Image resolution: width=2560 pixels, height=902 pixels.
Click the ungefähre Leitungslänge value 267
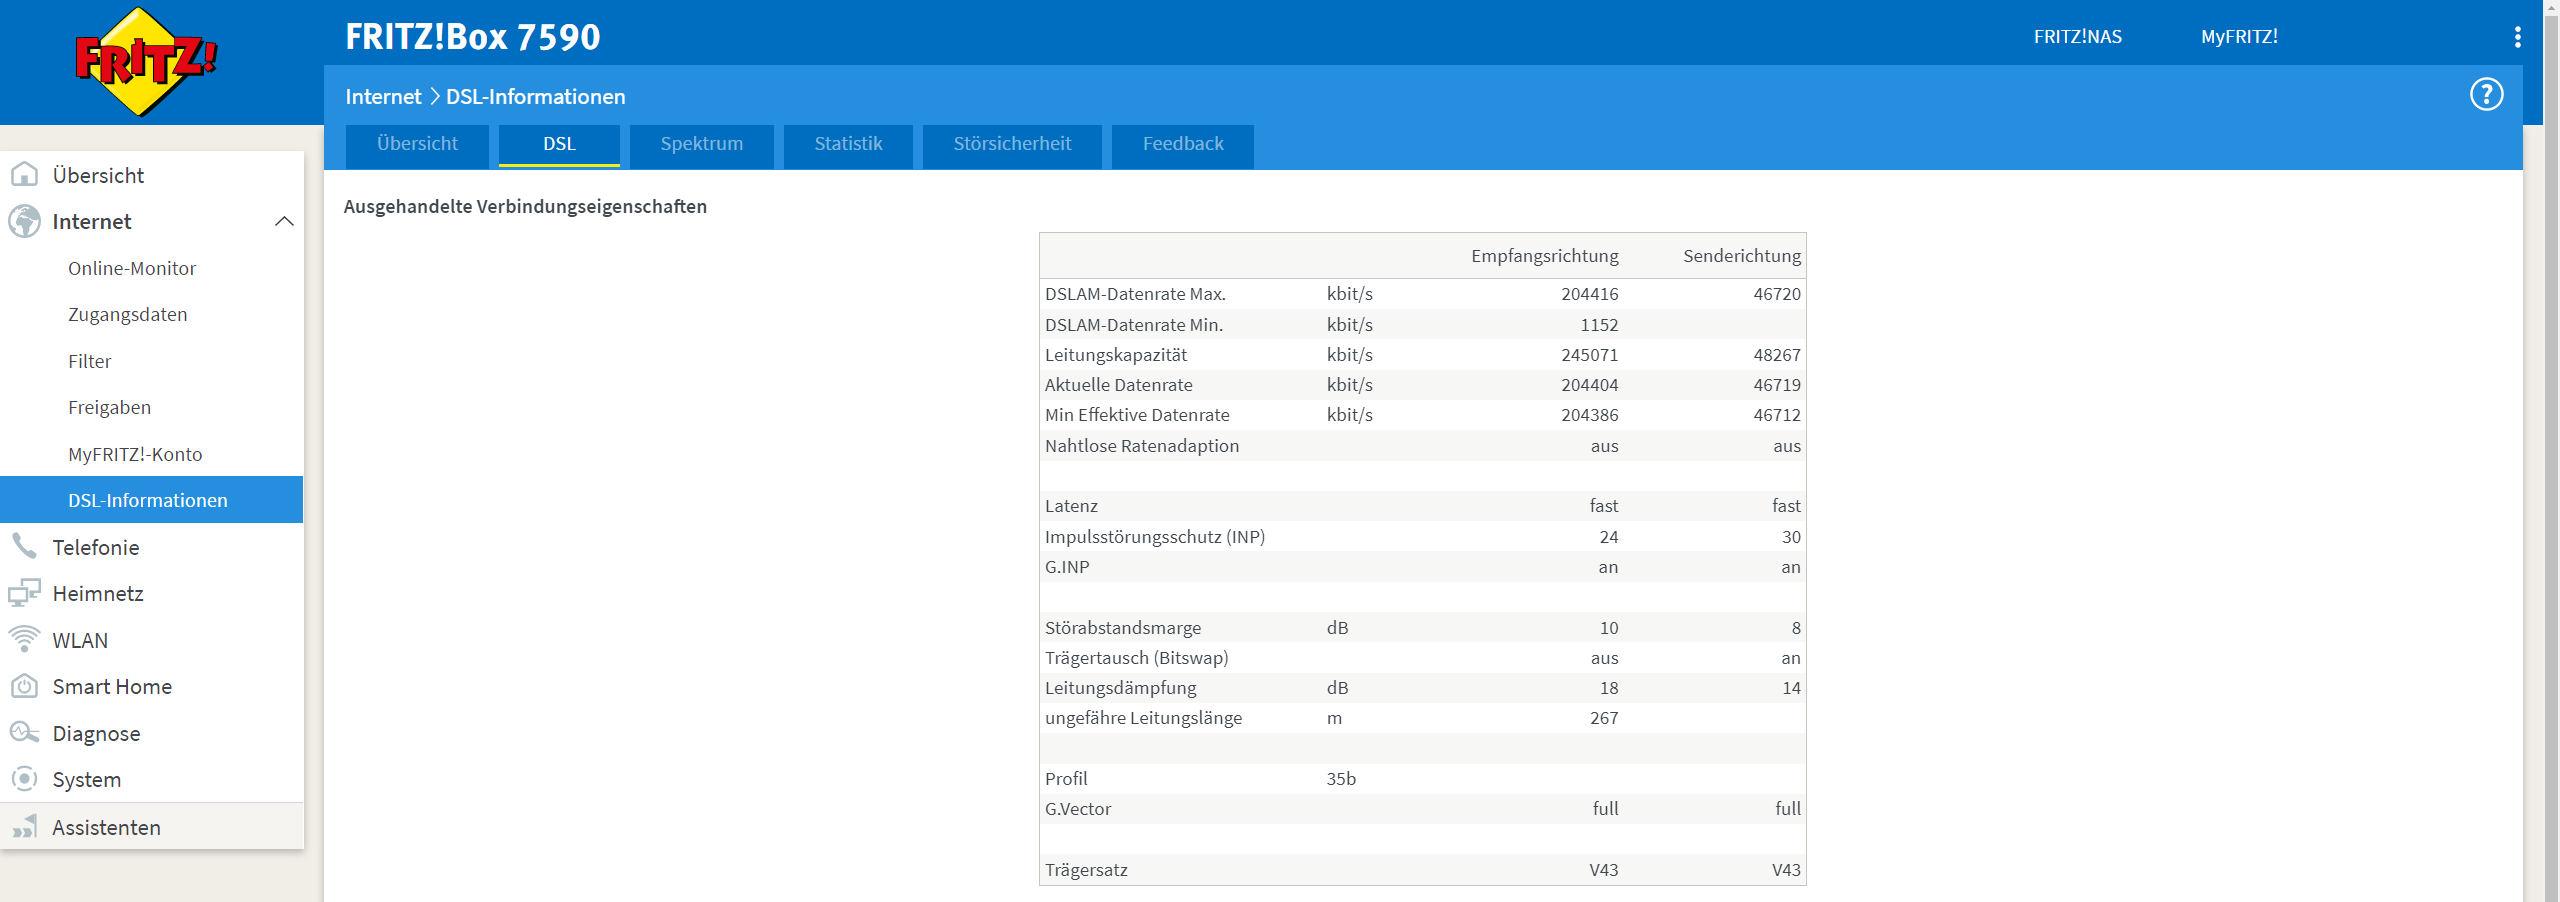(x=1604, y=718)
